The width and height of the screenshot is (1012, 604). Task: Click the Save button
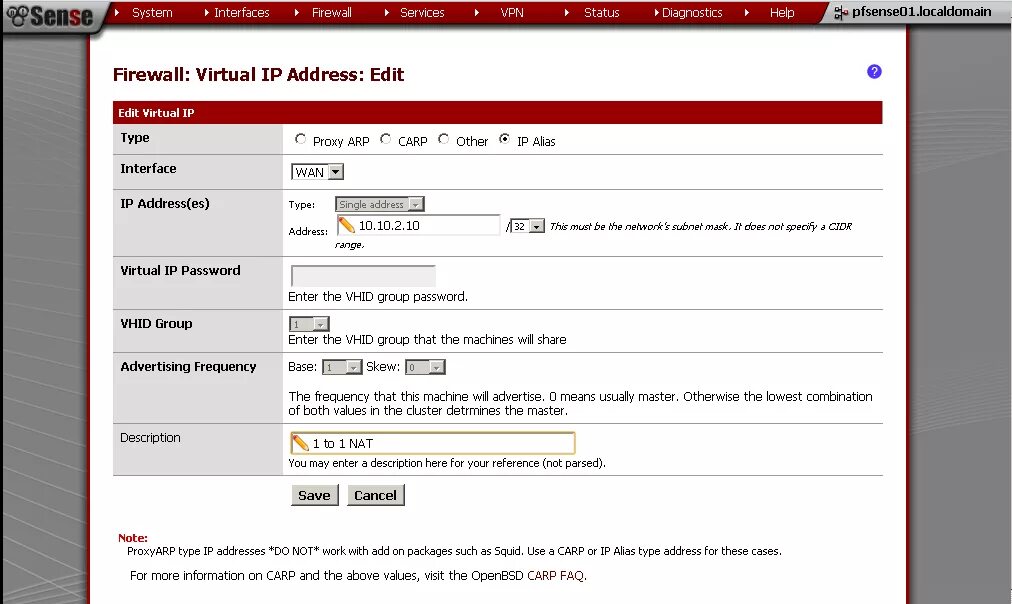tap(314, 496)
